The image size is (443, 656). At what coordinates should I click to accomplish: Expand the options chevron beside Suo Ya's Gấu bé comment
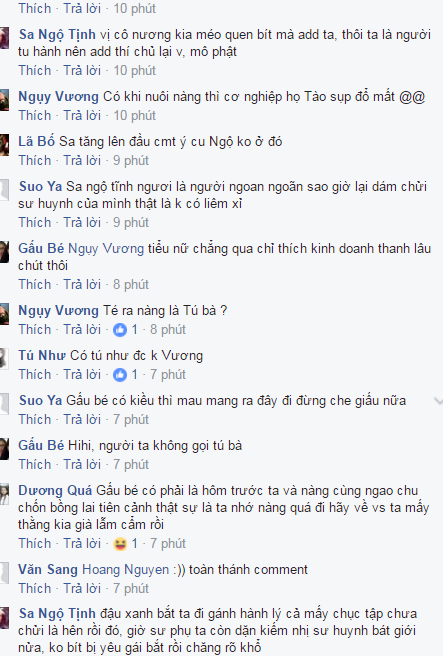(438, 401)
